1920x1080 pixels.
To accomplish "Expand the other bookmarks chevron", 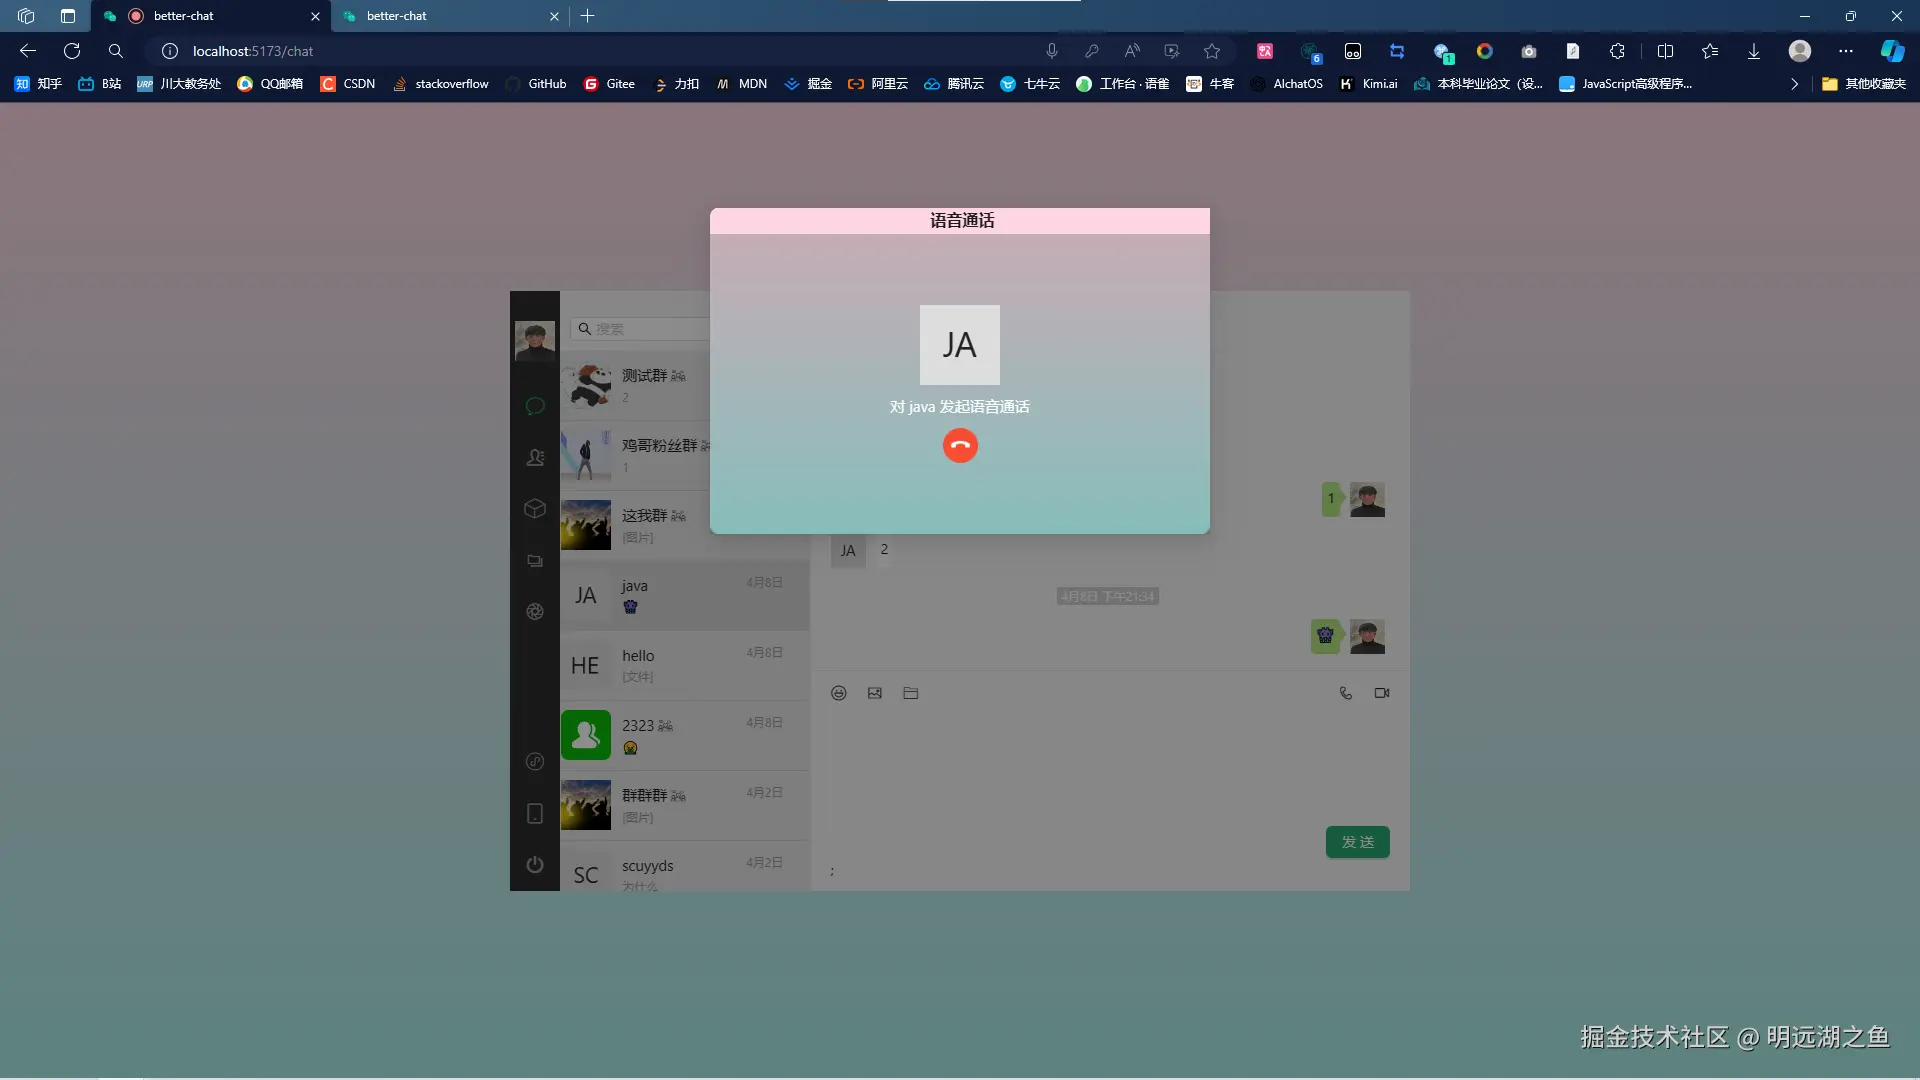I will point(1795,84).
